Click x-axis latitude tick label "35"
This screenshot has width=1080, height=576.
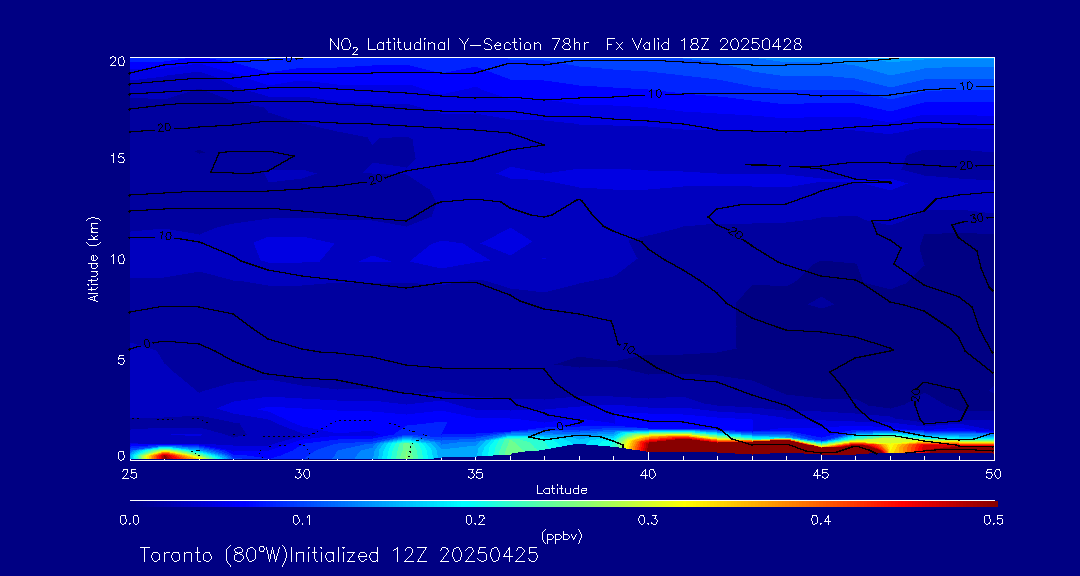tap(475, 474)
